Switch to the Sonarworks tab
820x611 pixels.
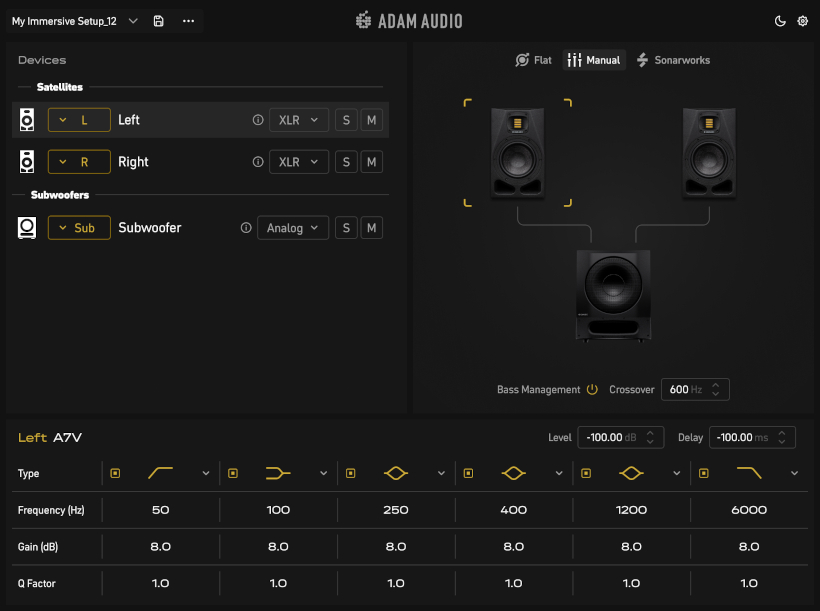[674, 60]
